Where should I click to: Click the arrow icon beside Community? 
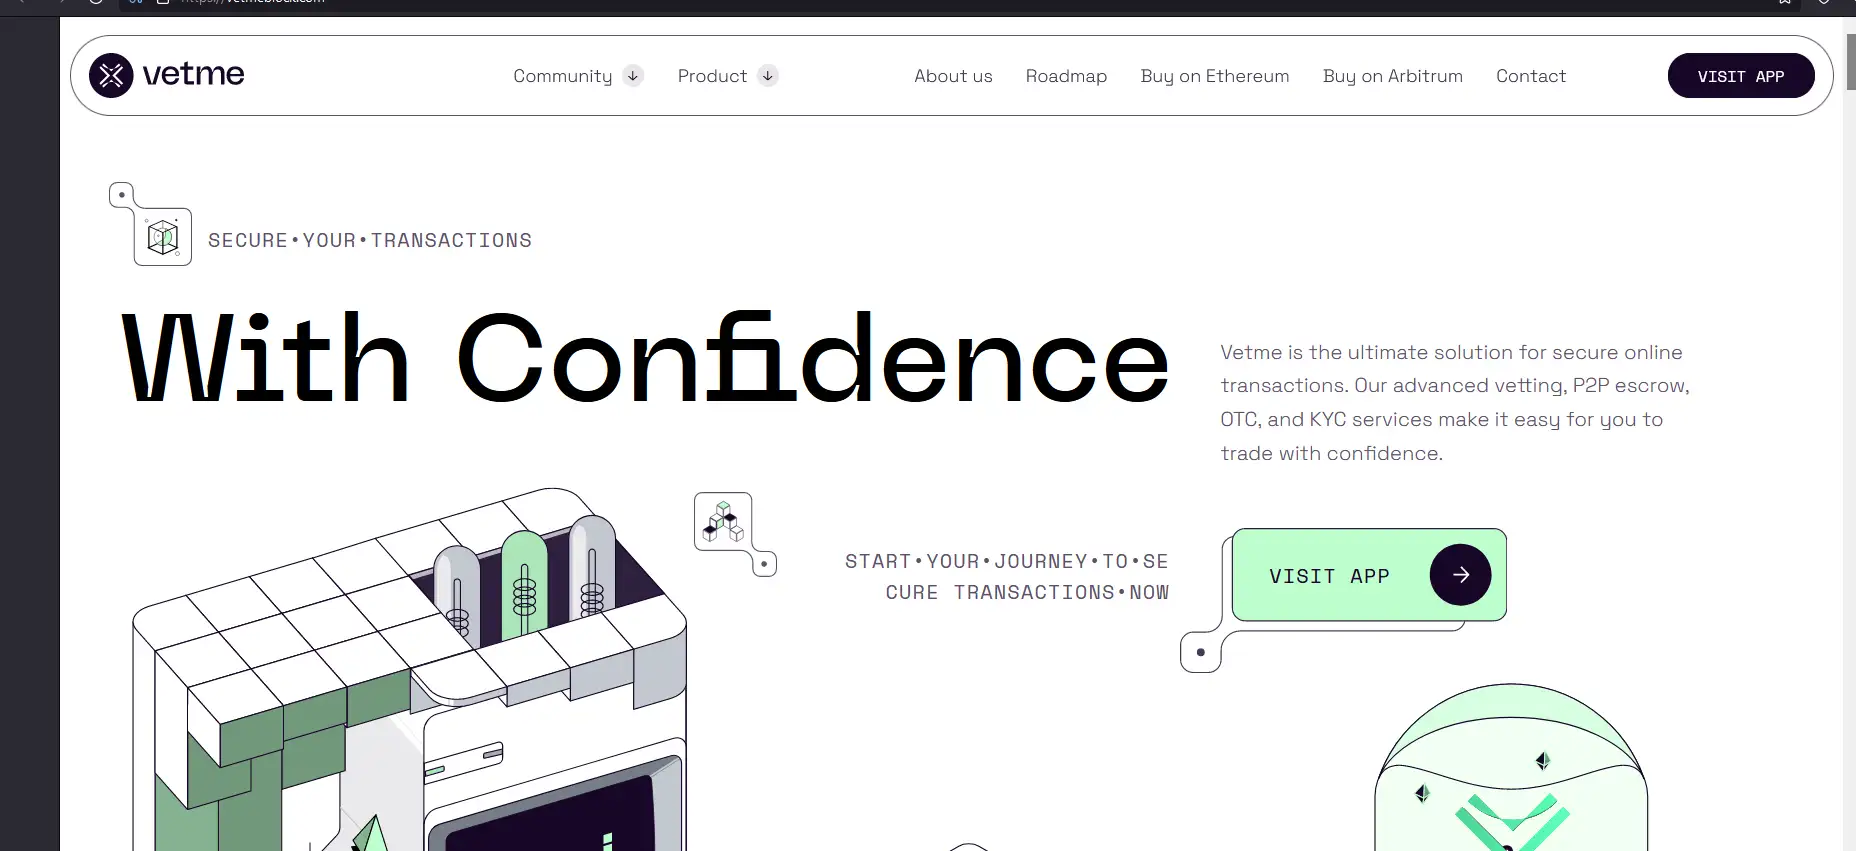click(633, 76)
